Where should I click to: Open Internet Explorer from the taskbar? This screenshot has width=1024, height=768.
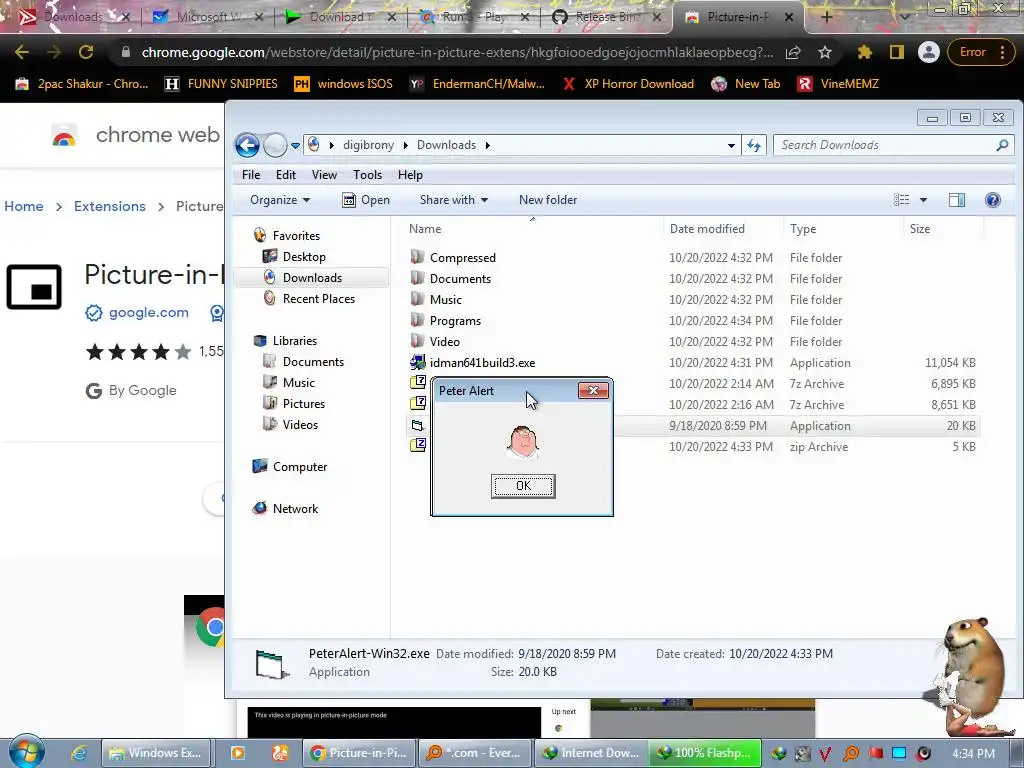79,753
